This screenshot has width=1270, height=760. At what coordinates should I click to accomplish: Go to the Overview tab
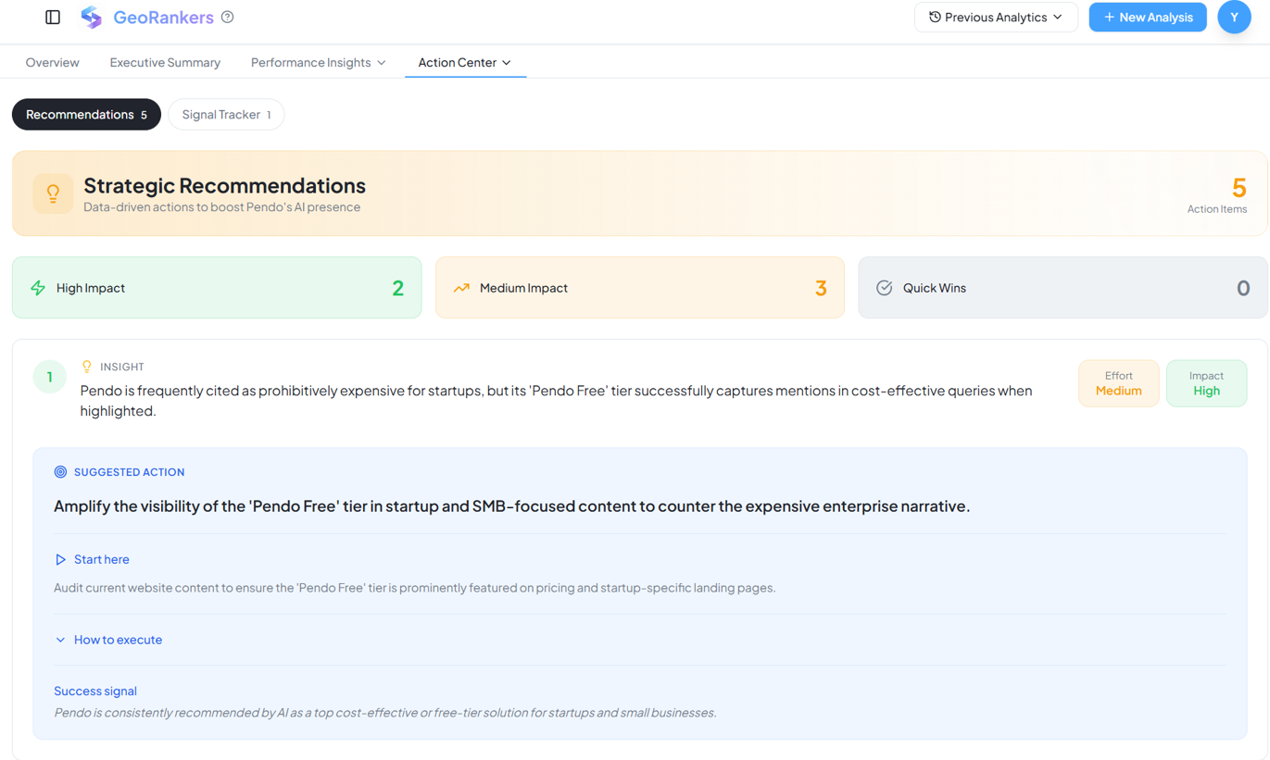pyautogui.click(x=52, y=62)
